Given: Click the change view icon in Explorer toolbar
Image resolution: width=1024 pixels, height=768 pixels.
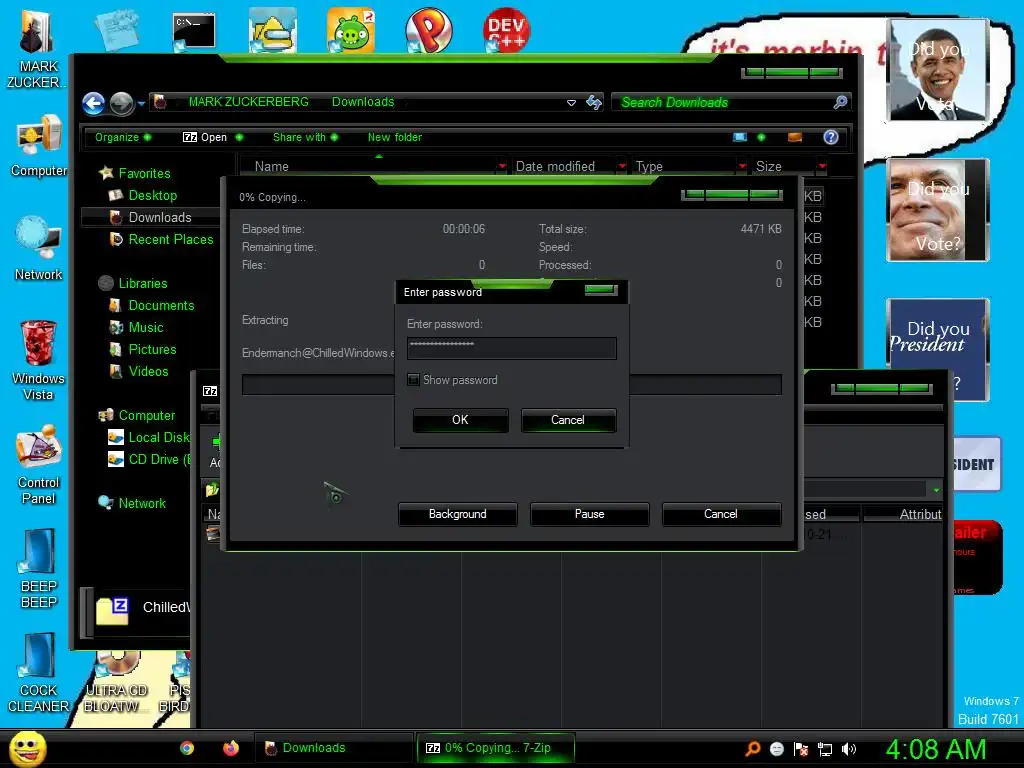Looking at the screenshot, I should [740, 137].
